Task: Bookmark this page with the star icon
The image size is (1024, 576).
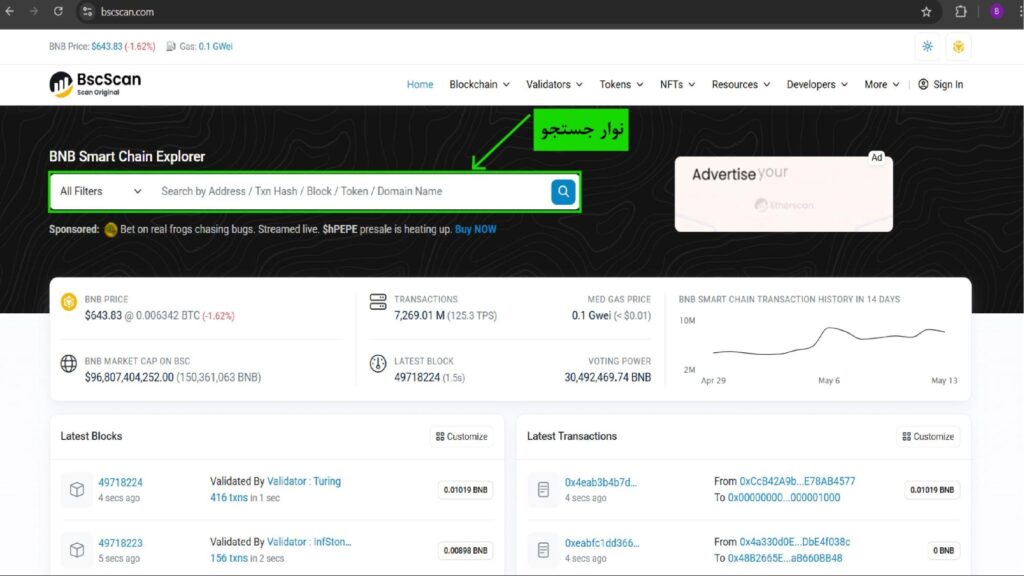Action: pyautogui.click(x=926, y=12)
